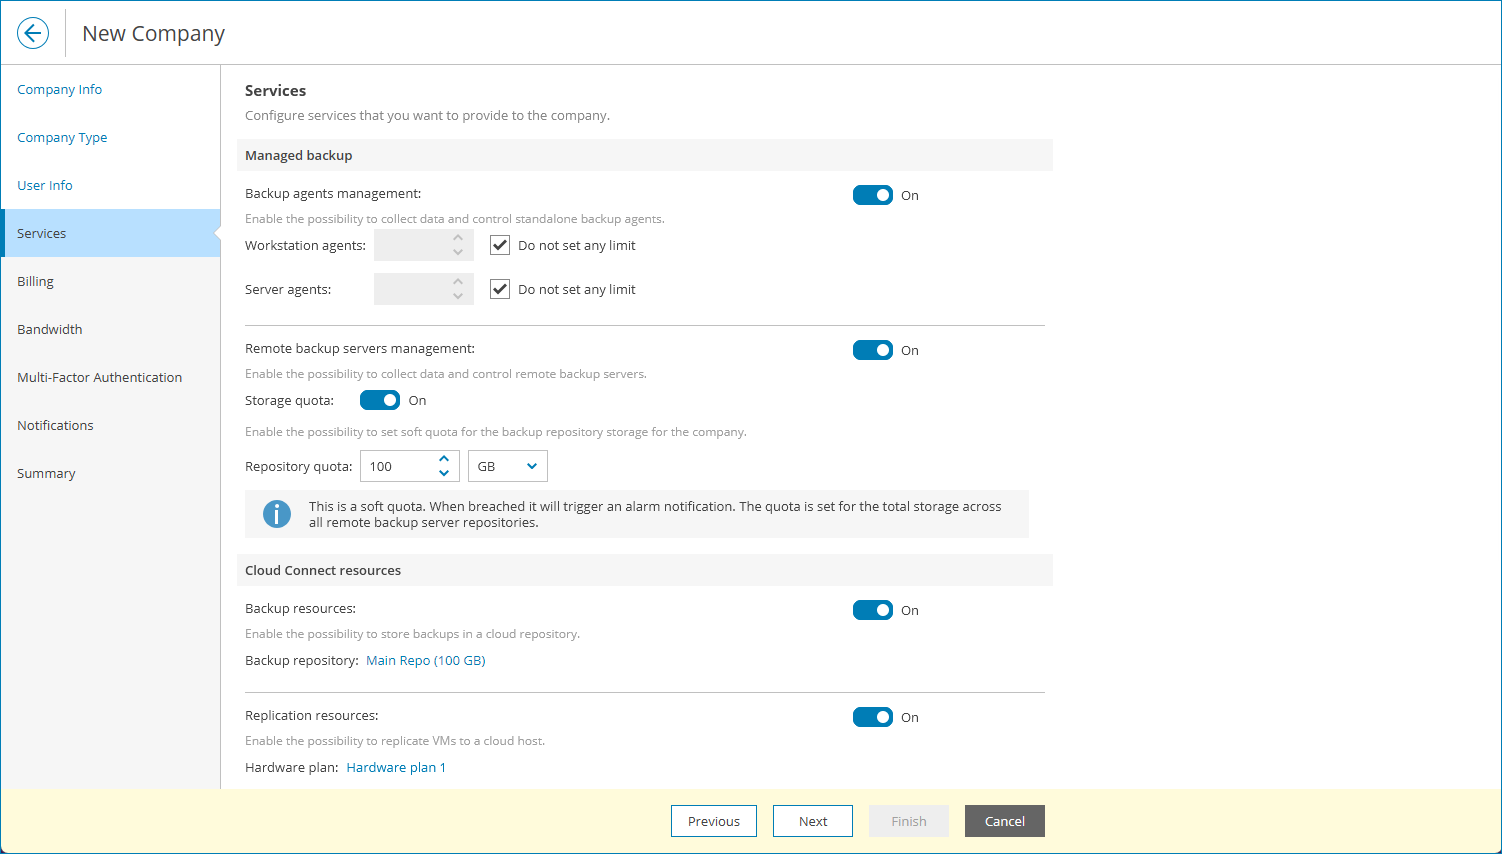Switch off Replication resources
The width and height of the screenshot is (1502, 854).
872,717
